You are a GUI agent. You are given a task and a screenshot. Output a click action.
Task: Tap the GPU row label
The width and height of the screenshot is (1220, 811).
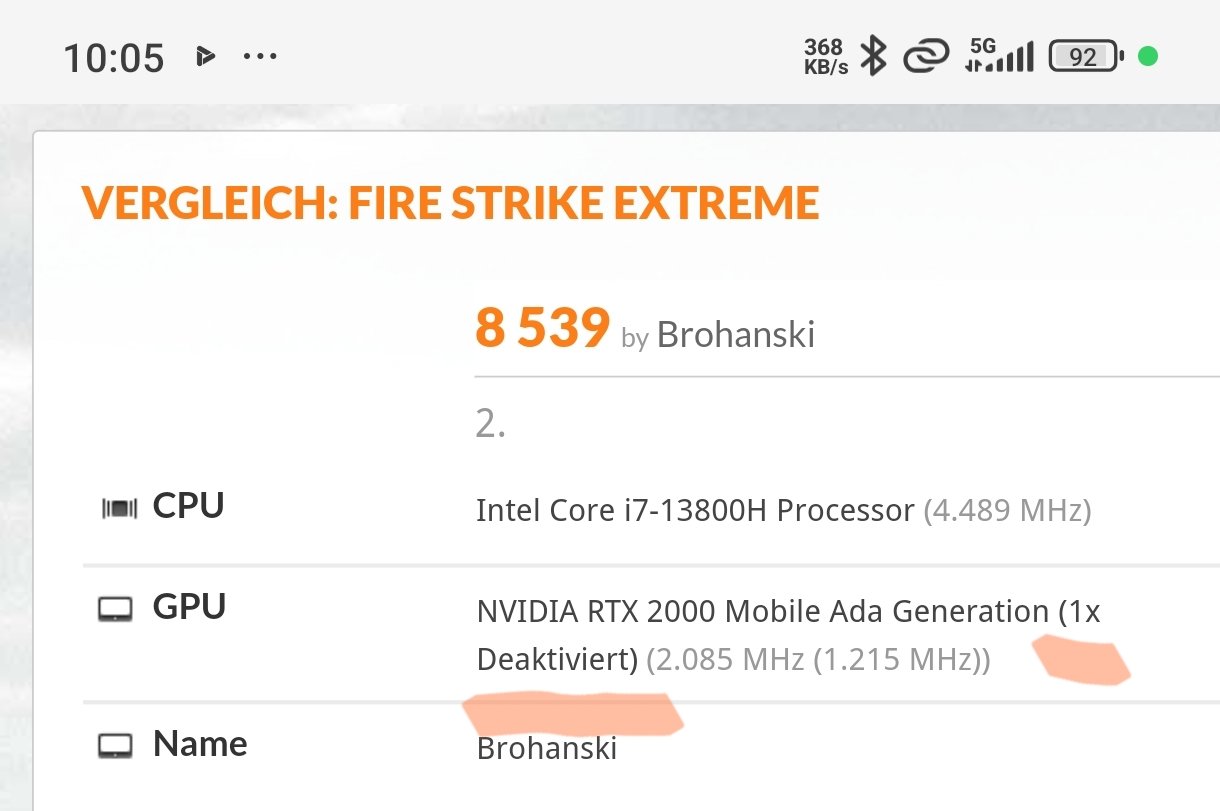[x=189, y=607]
